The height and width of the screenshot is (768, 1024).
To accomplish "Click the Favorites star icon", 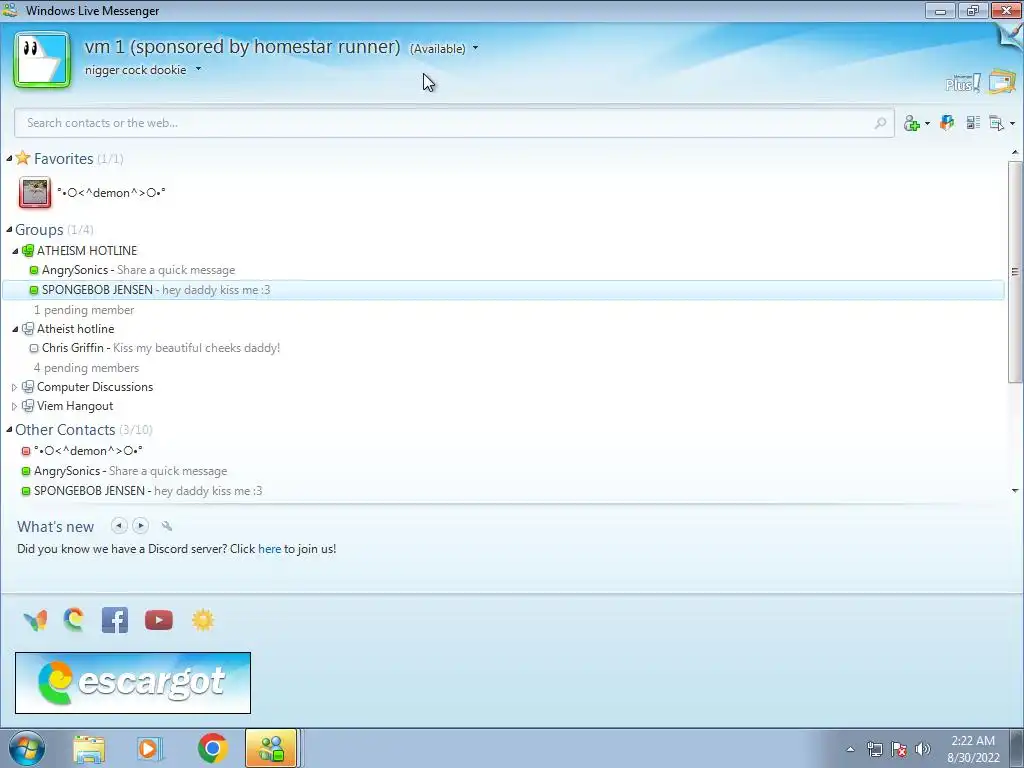I will (23, 158).
